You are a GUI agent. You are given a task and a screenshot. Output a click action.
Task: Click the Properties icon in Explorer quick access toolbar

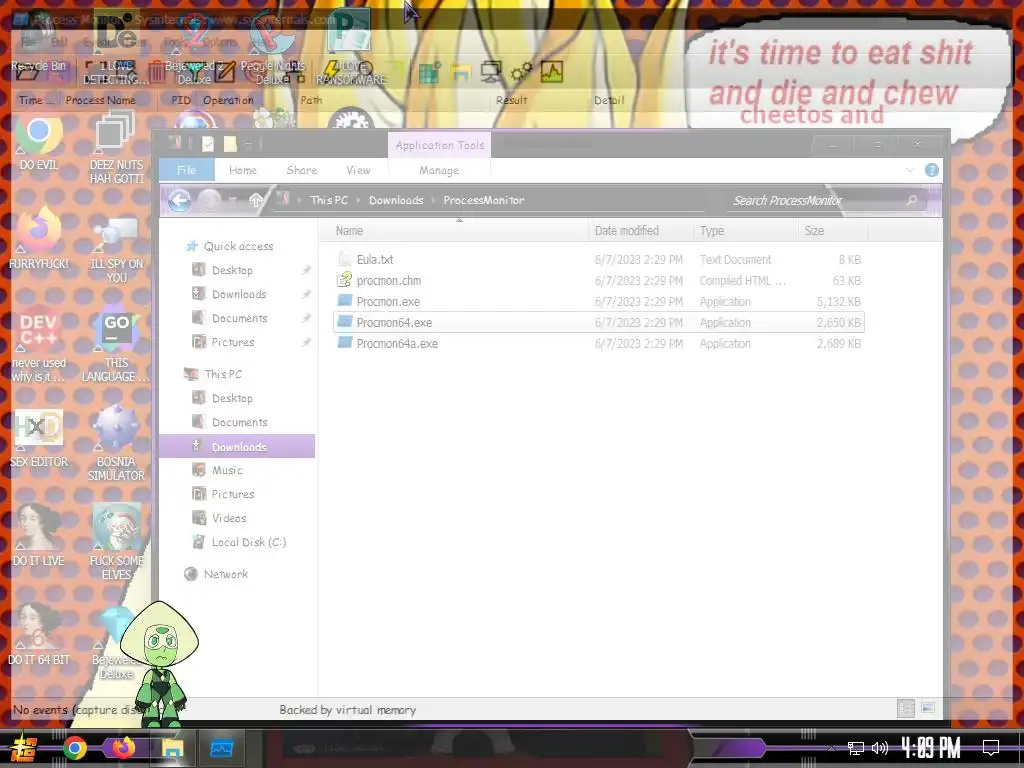click(208, 144)
